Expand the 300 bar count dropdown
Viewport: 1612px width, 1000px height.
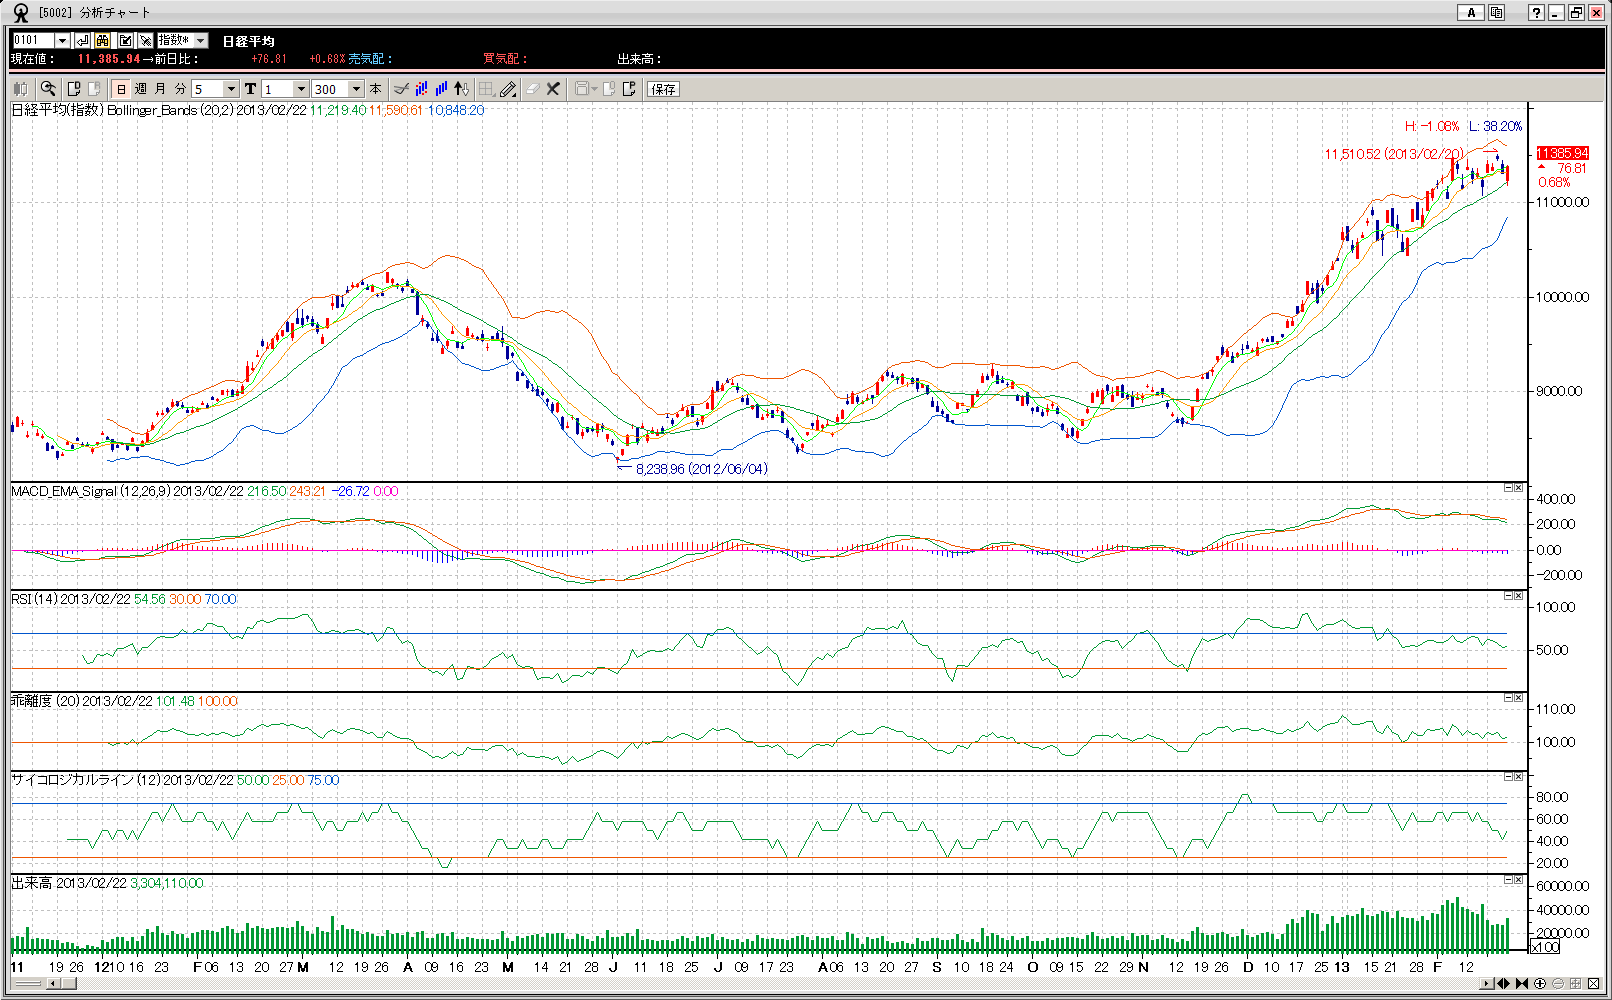pos(356,89)
